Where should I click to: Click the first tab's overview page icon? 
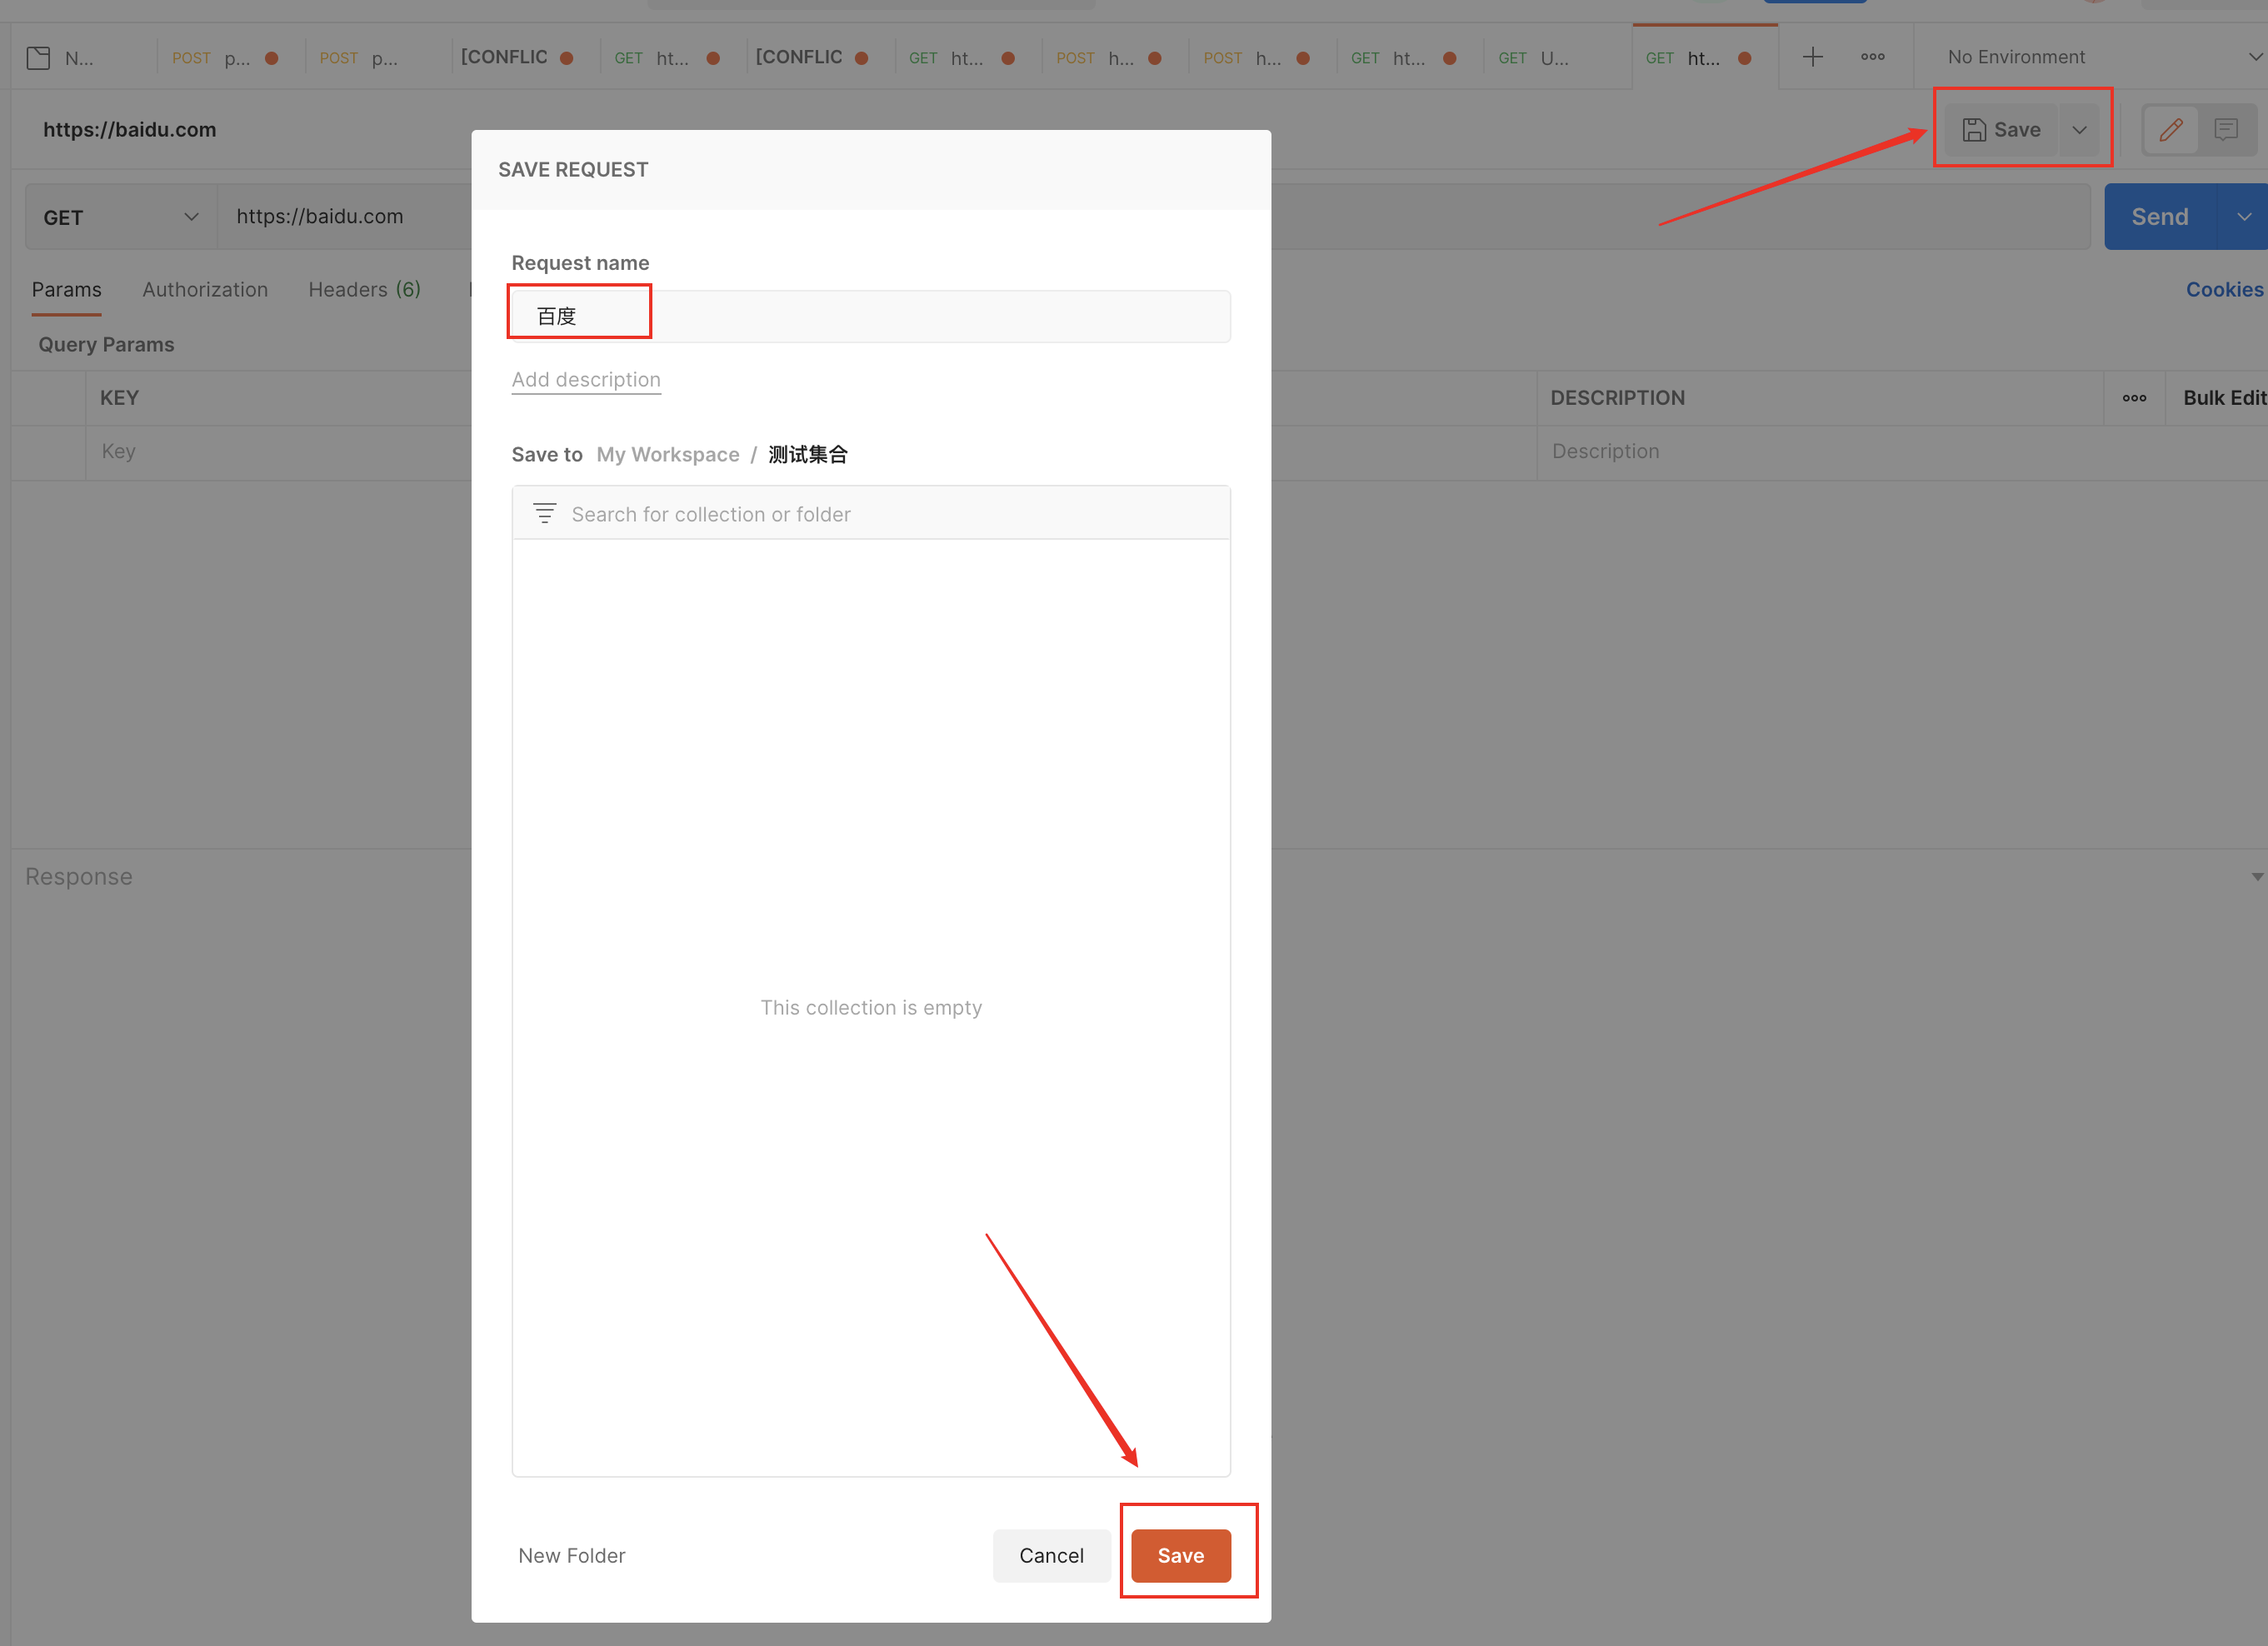(x=39, y=58)
